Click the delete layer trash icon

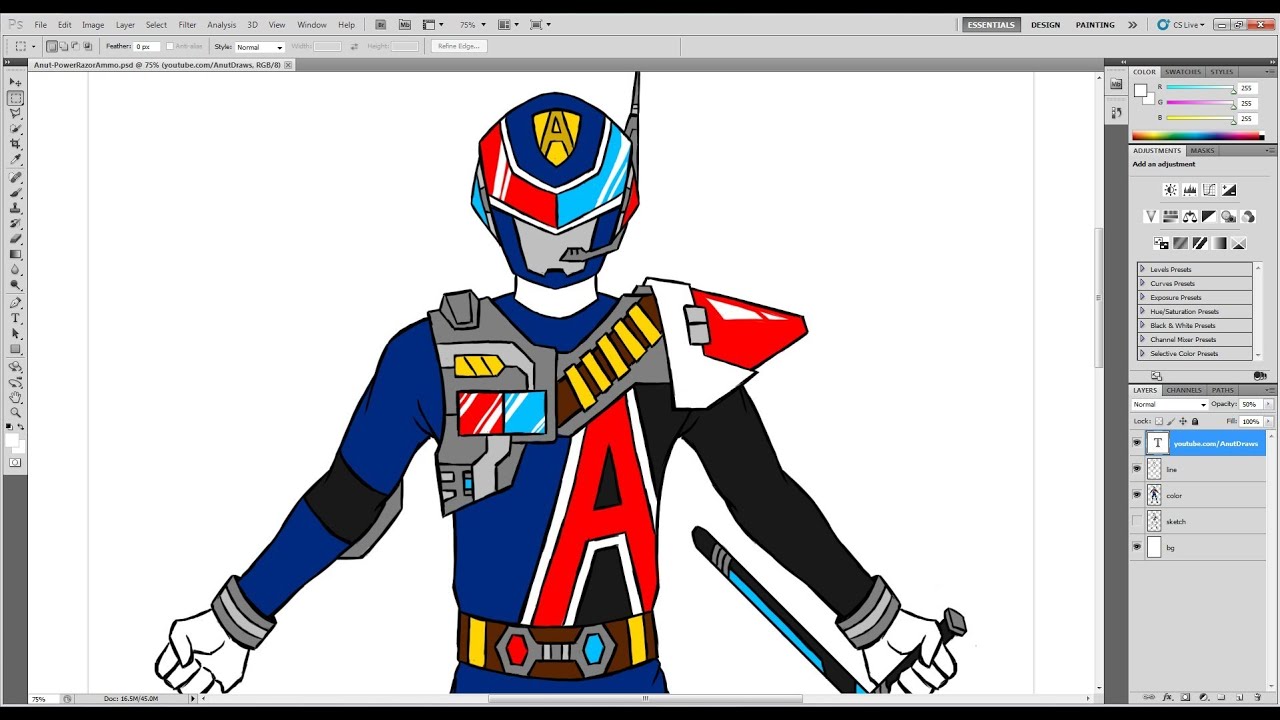(x=1256, y=697)
